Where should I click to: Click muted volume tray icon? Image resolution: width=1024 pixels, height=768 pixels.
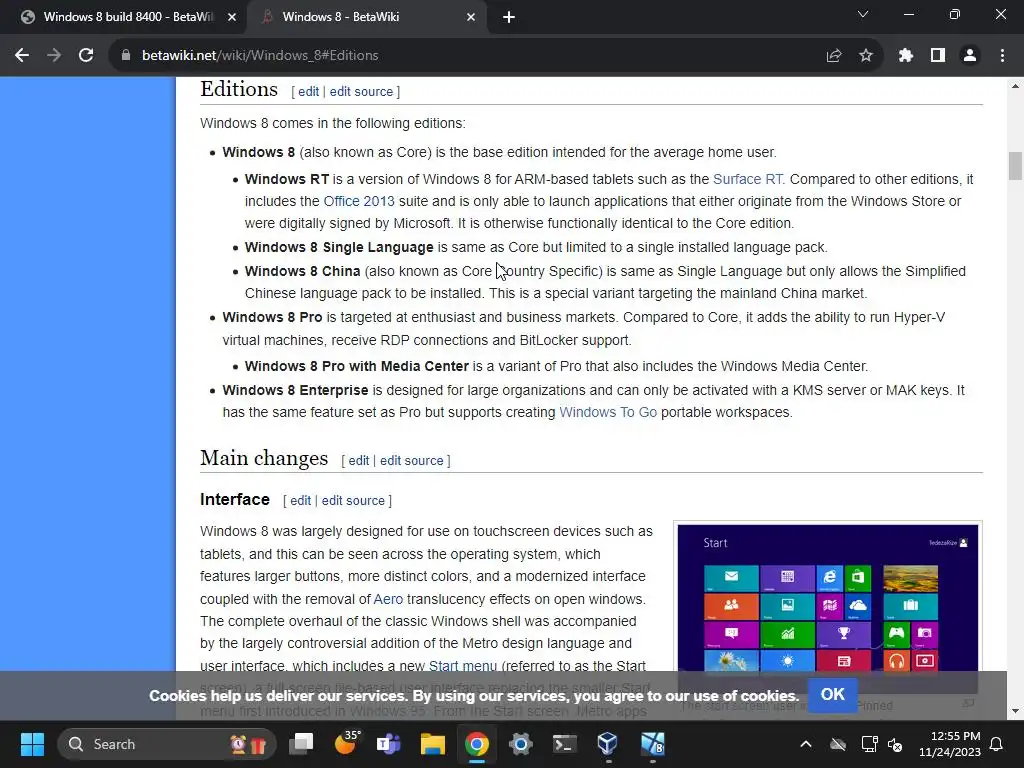point(895,744)
